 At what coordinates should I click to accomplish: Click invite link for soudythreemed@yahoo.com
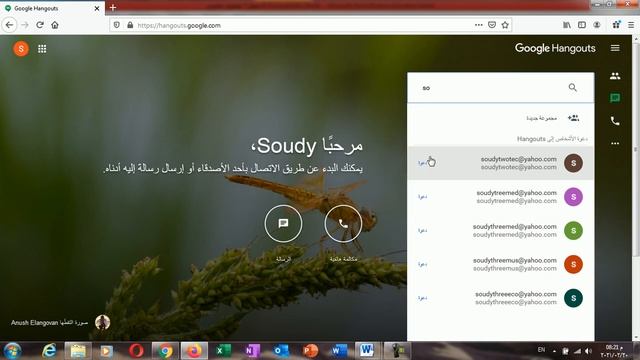coord(422,231)
